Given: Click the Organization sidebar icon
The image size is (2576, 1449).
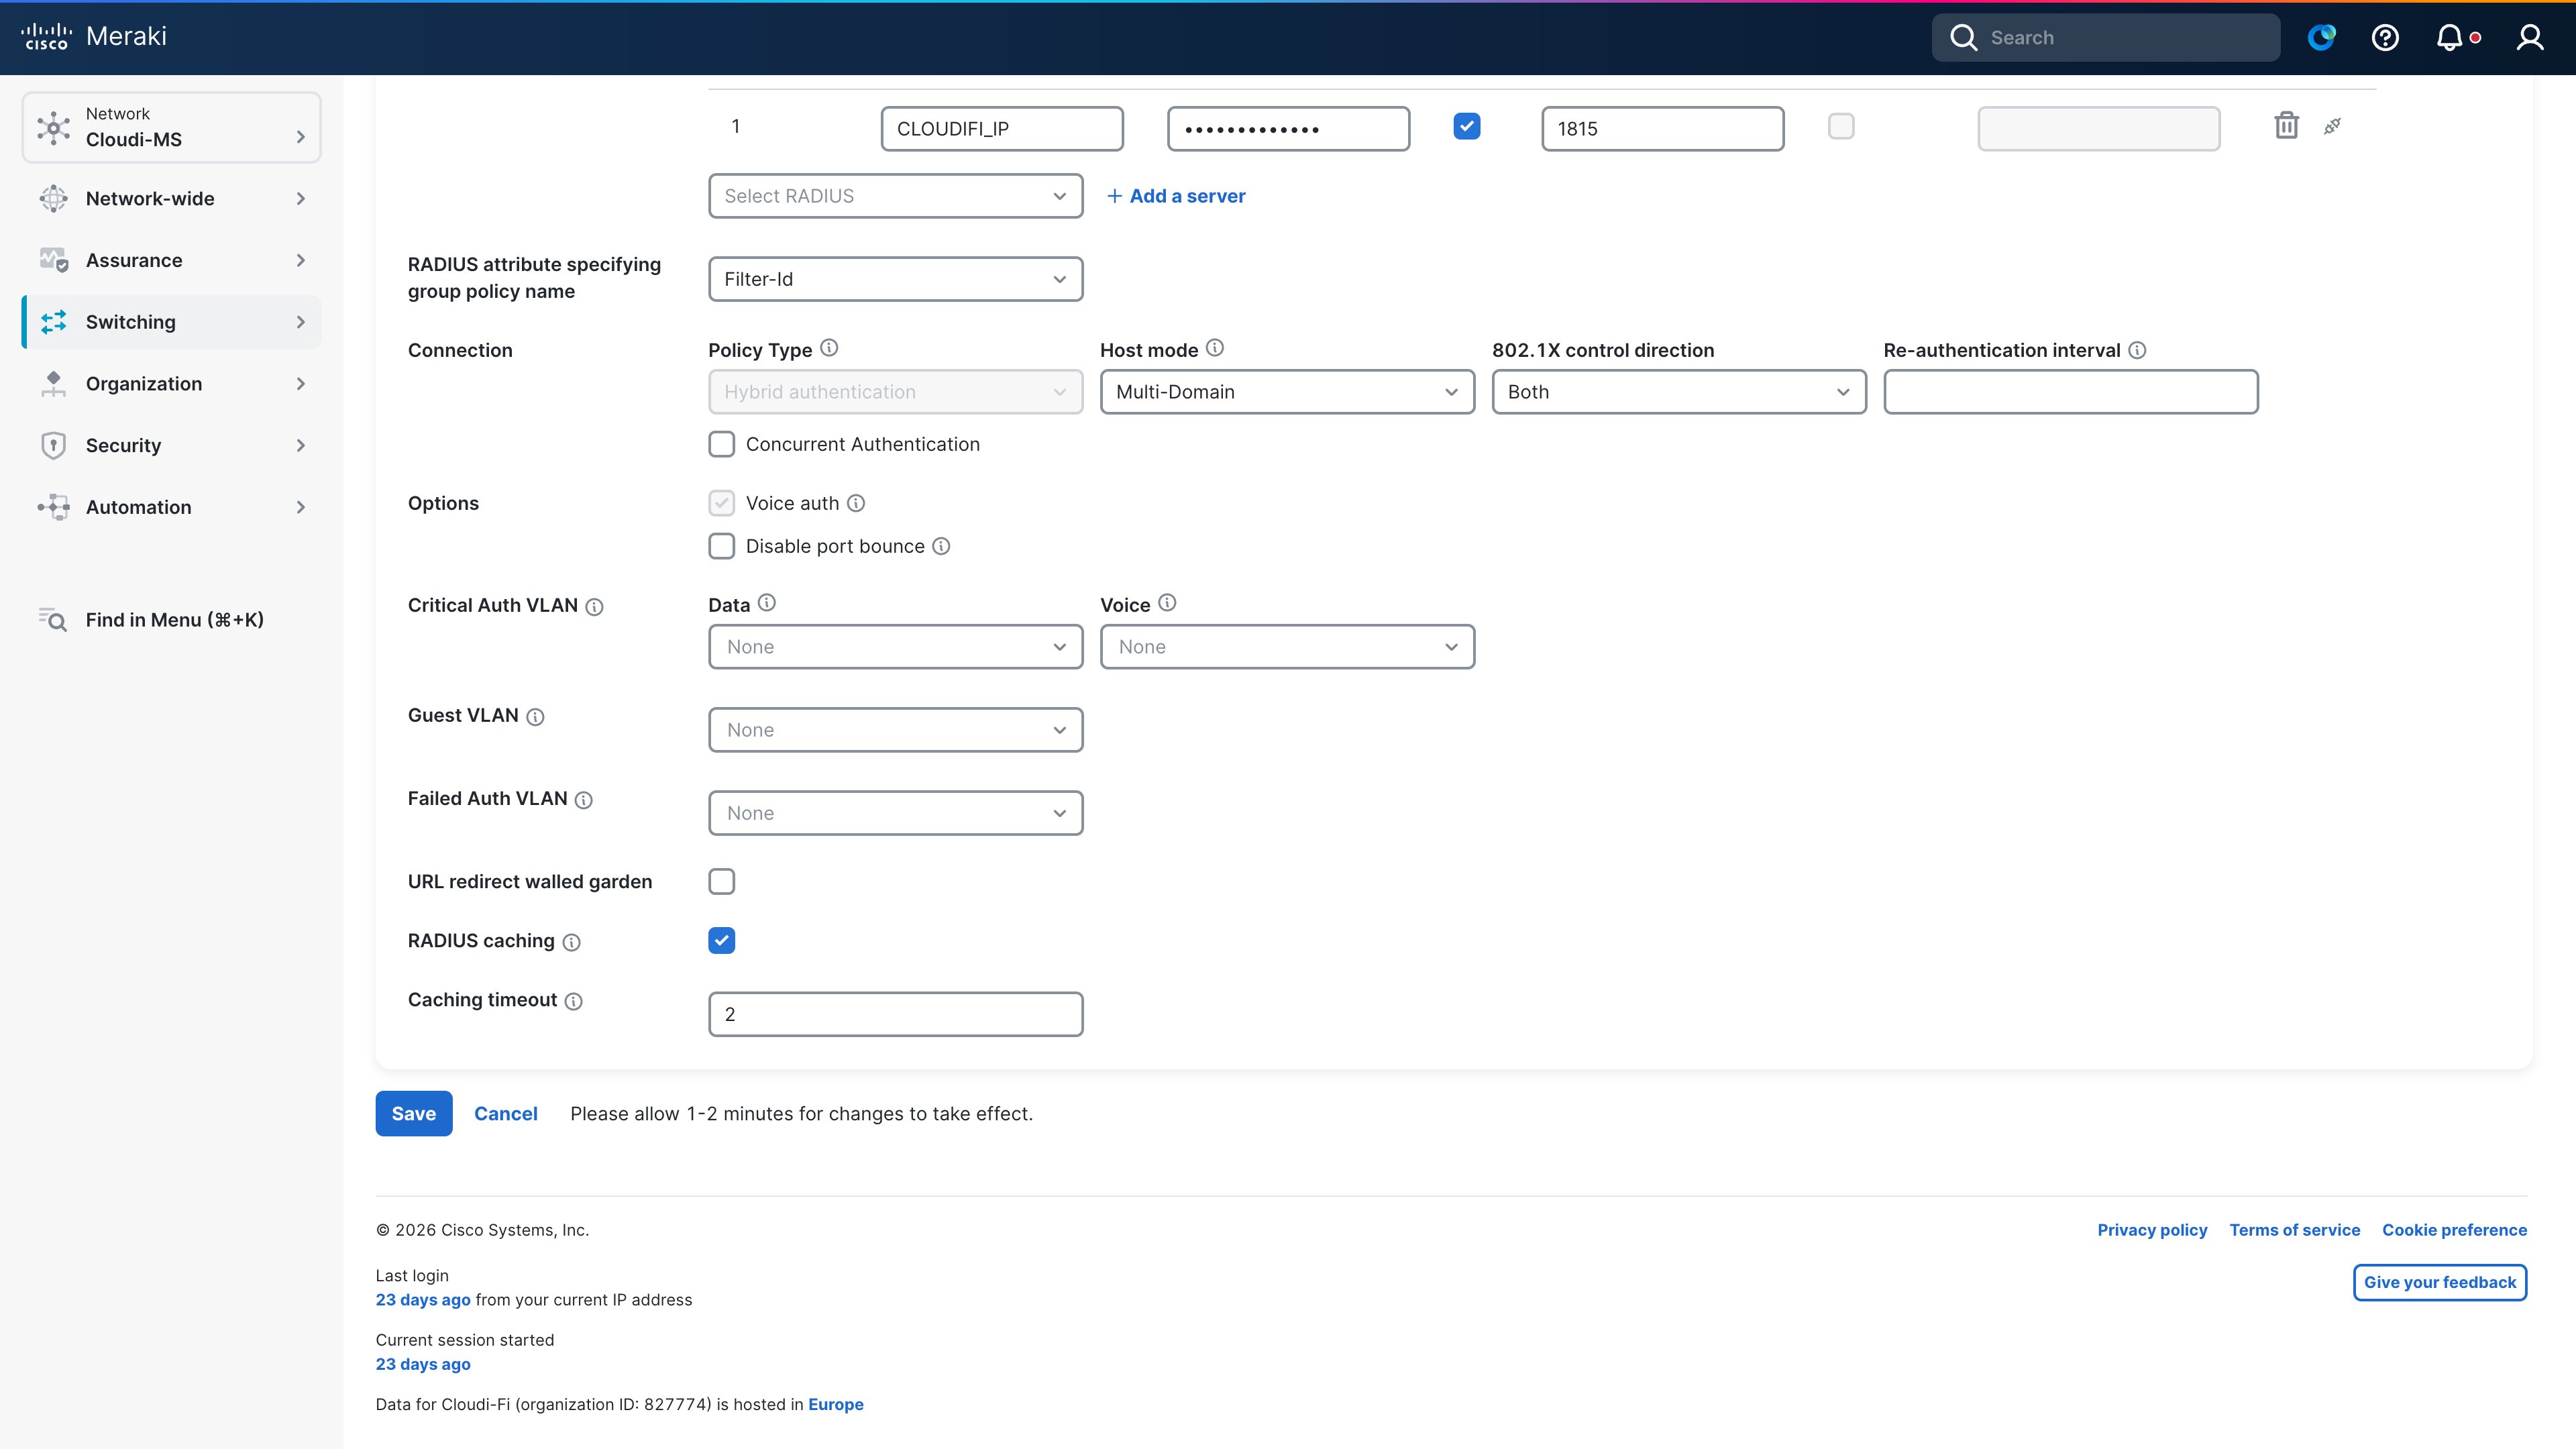Looking at the screenshot, I should pyautogui.click(x=53, y=383).
